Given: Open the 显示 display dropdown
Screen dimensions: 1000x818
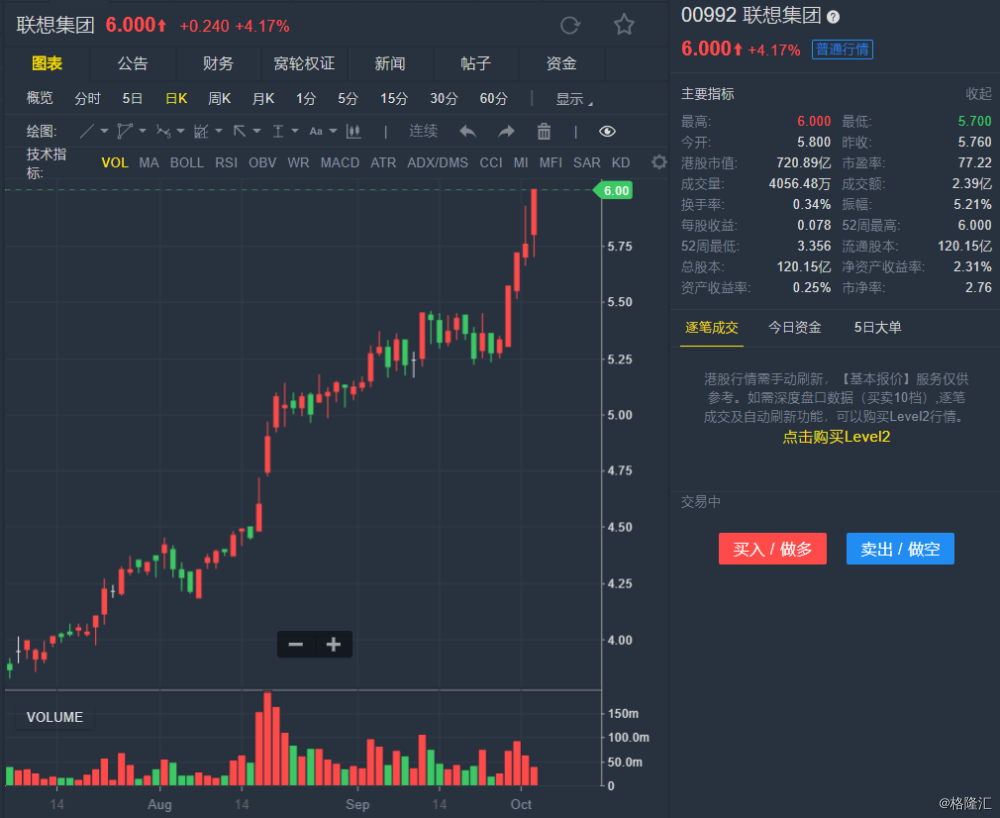Looking at the screenshot, I should [574, 99].
